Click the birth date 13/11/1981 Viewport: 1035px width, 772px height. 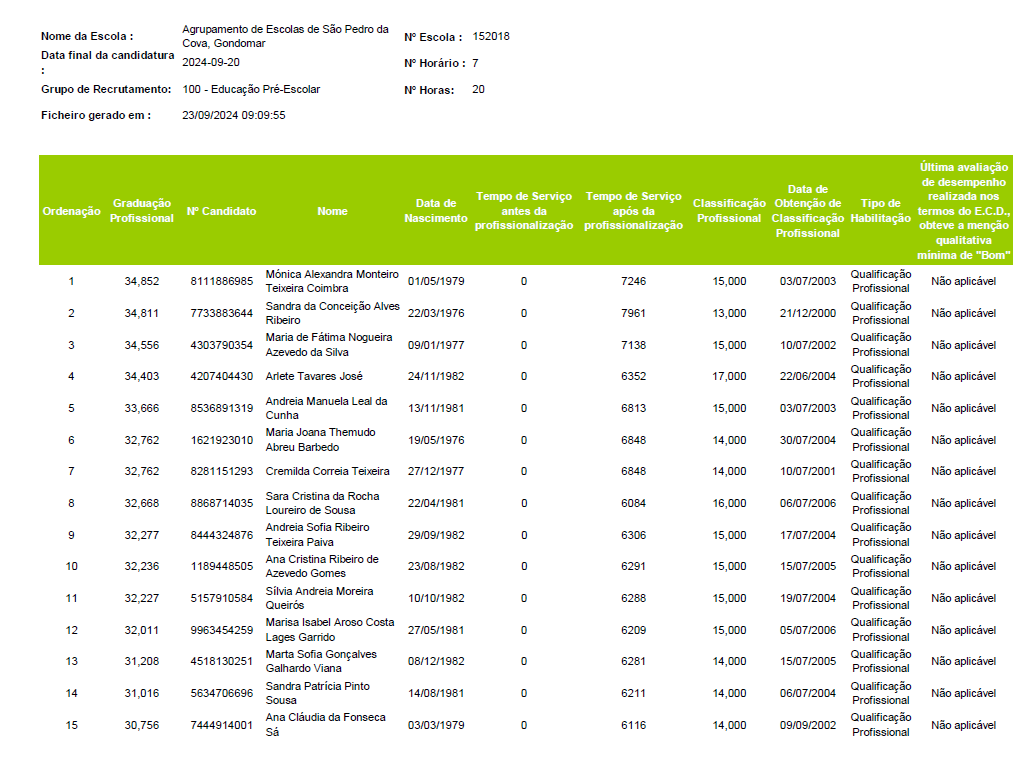click(435, 408)
